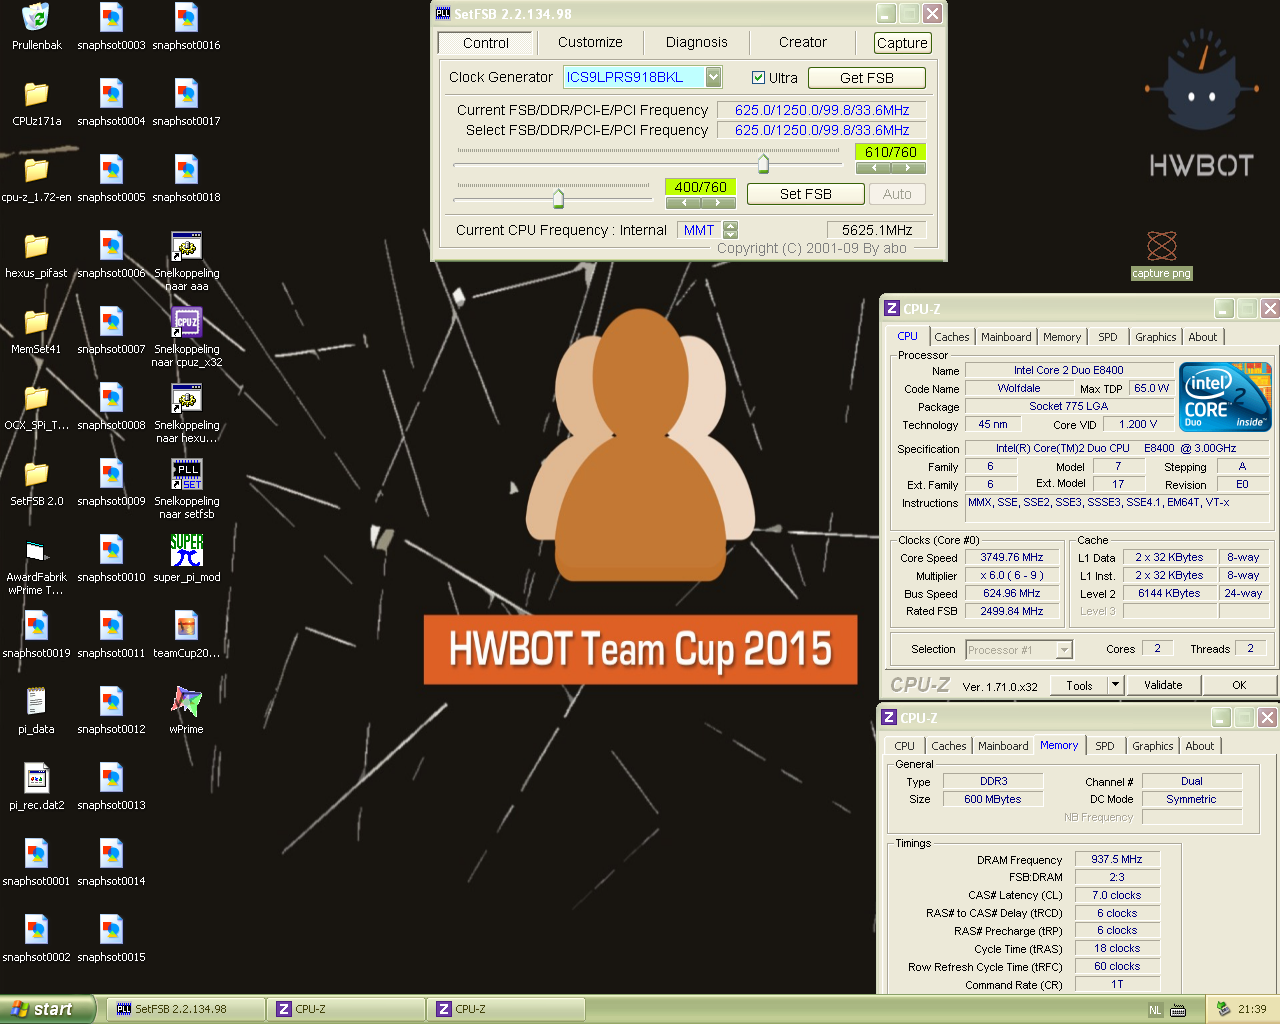Screen dimensions: 1280x1024
Task: Select the snaphsot0018 image file
Action: pyautogui.click(x=186, y=179)
